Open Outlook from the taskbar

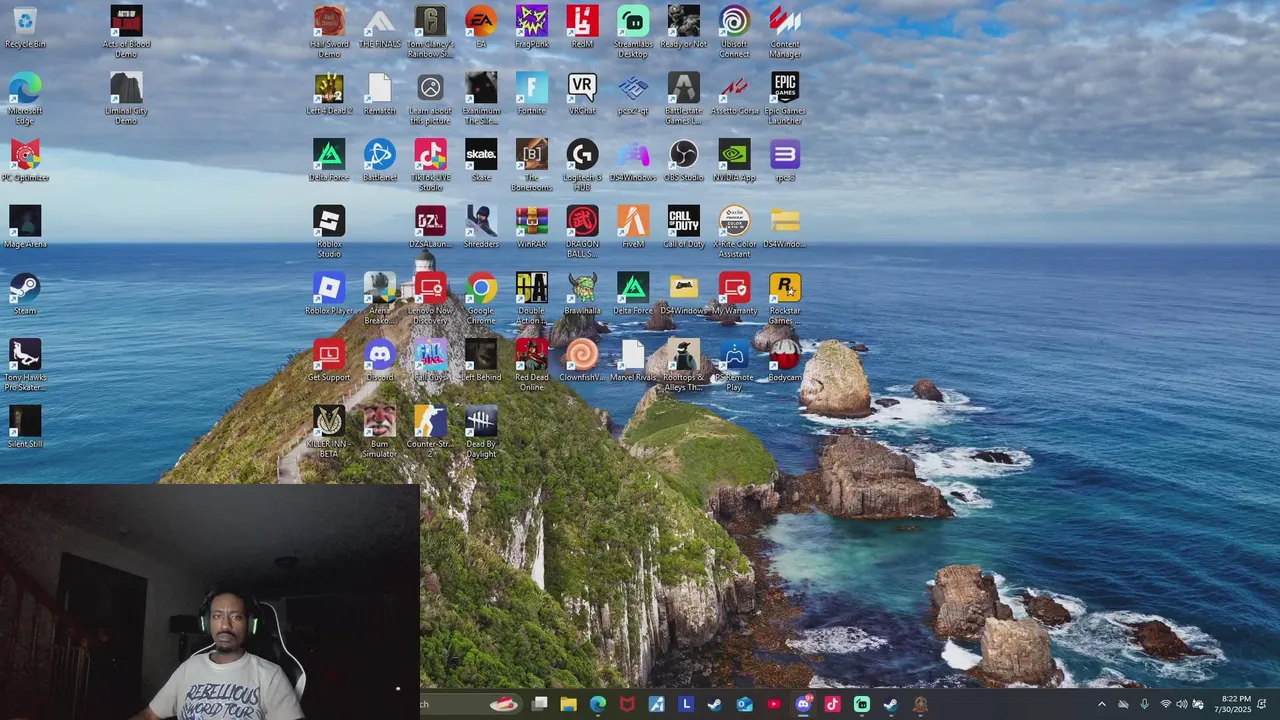click(744, 705)
